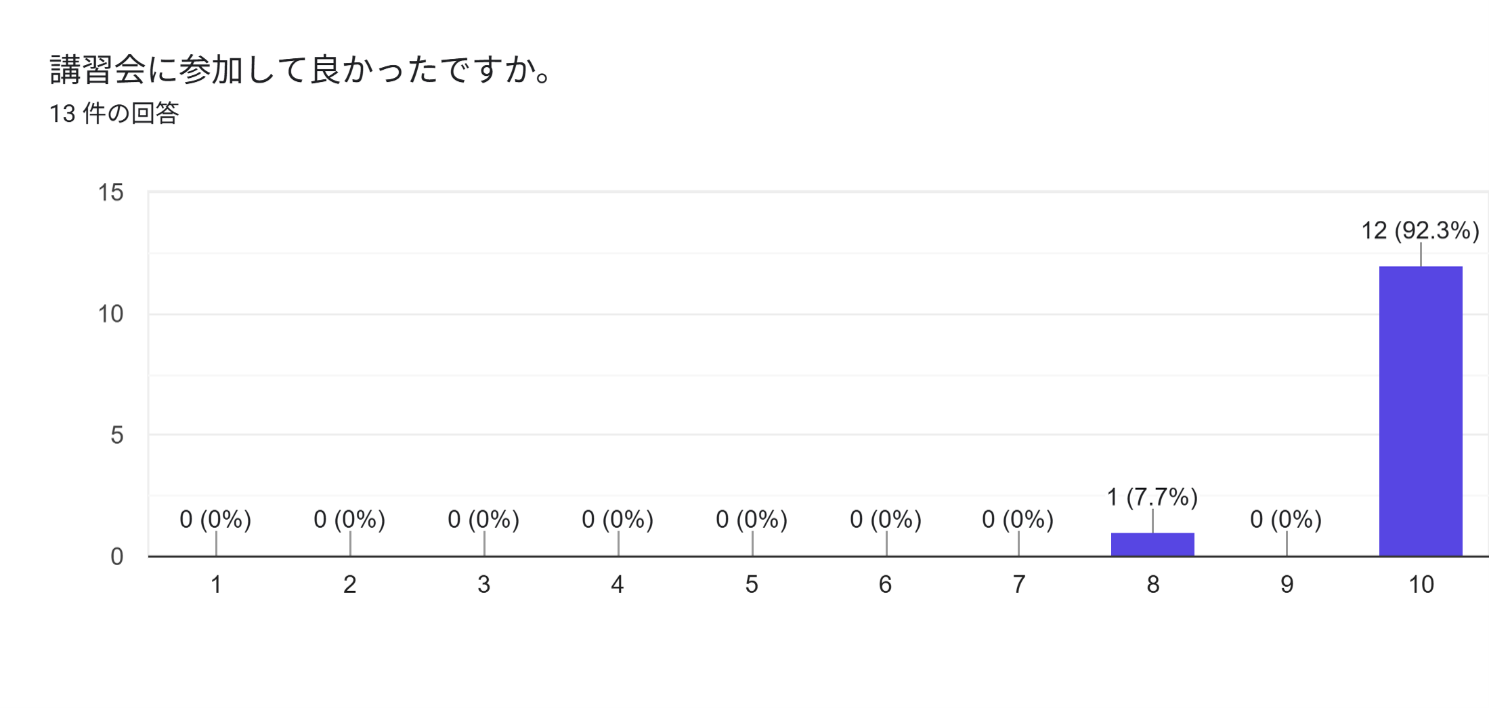Click x-axis label 7
The height and width of the screenshot is (708, 1489).
coord(1019,585)
